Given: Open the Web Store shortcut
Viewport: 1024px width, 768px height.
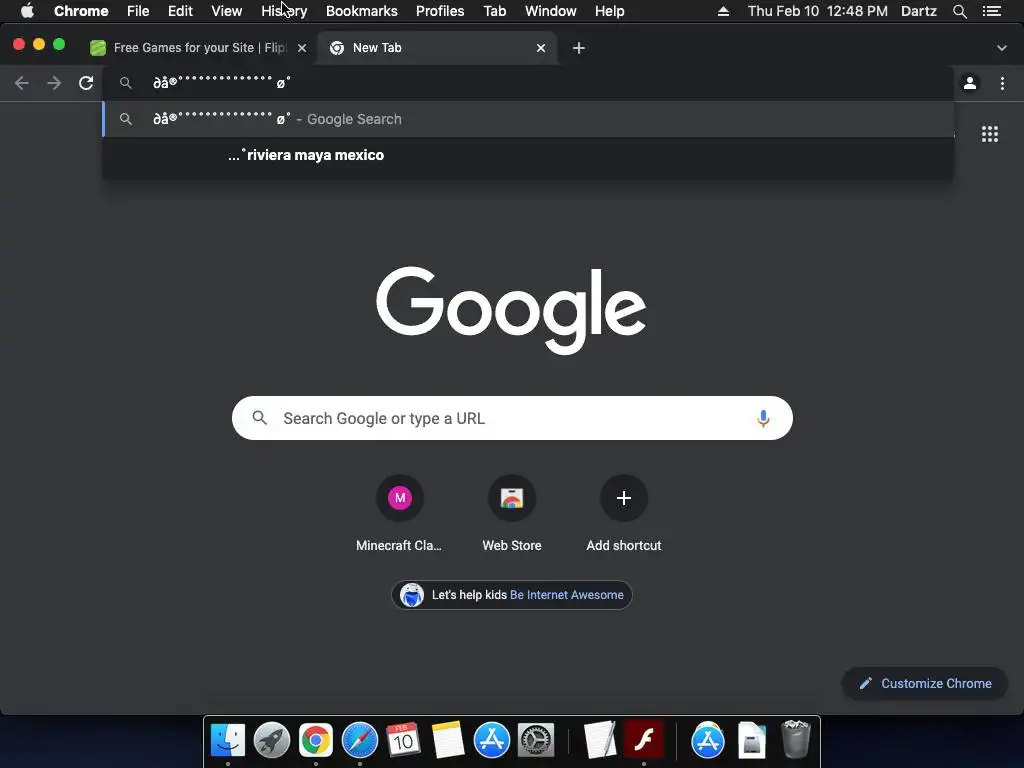Looking at the screenshot, I should pos(511,514).
